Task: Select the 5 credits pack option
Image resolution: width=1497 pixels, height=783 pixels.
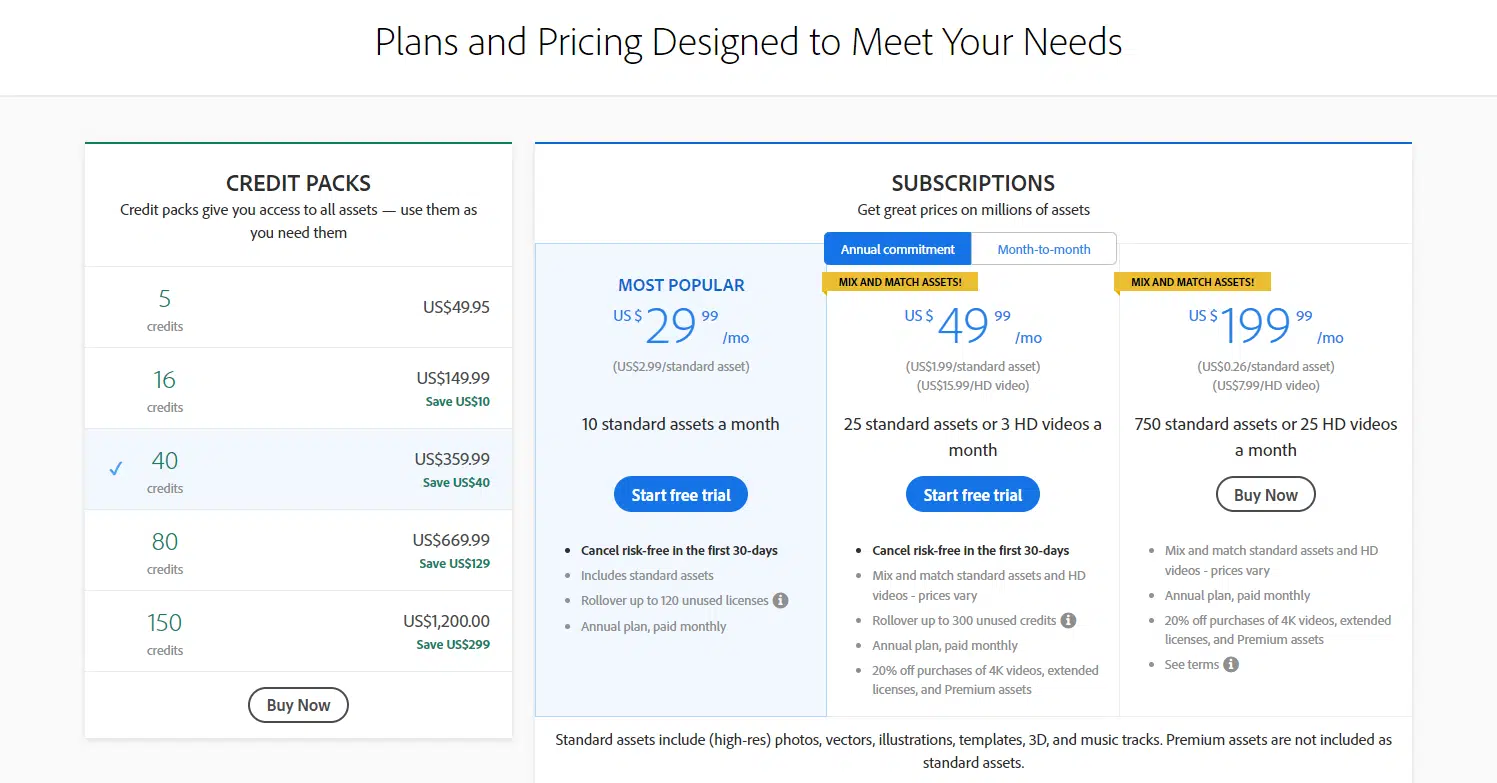Action: pos(298,308)
